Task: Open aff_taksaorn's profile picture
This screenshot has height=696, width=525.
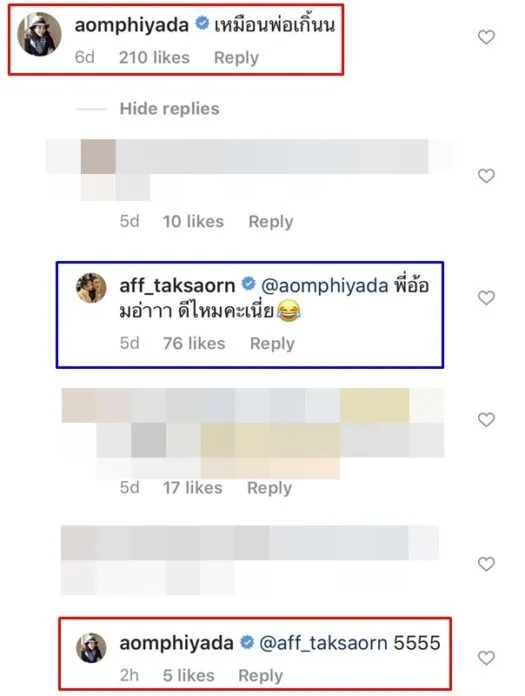Action: point(91,288)
